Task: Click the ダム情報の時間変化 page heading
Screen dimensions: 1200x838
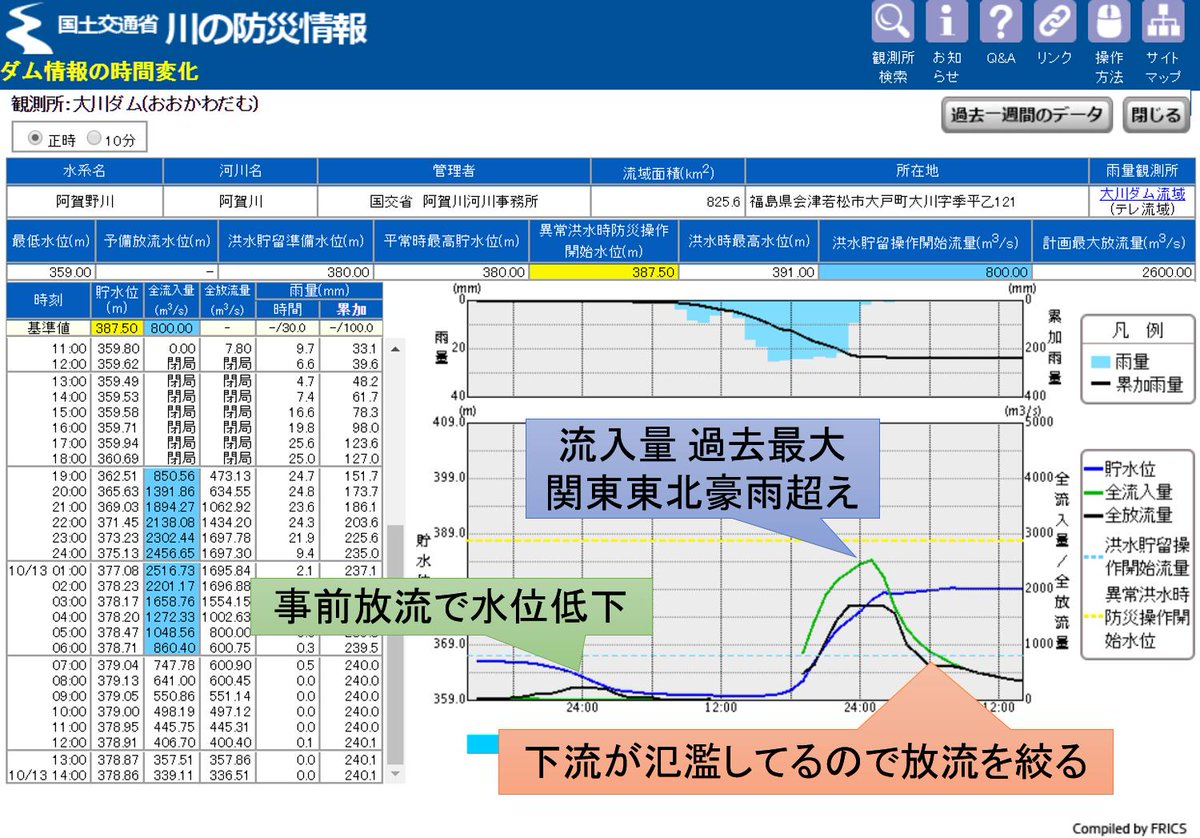Action: pos(99,73)
